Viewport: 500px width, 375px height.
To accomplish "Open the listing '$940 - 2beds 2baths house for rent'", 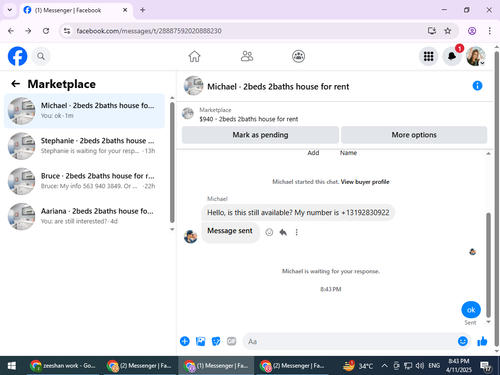I will tap(249, 119).
